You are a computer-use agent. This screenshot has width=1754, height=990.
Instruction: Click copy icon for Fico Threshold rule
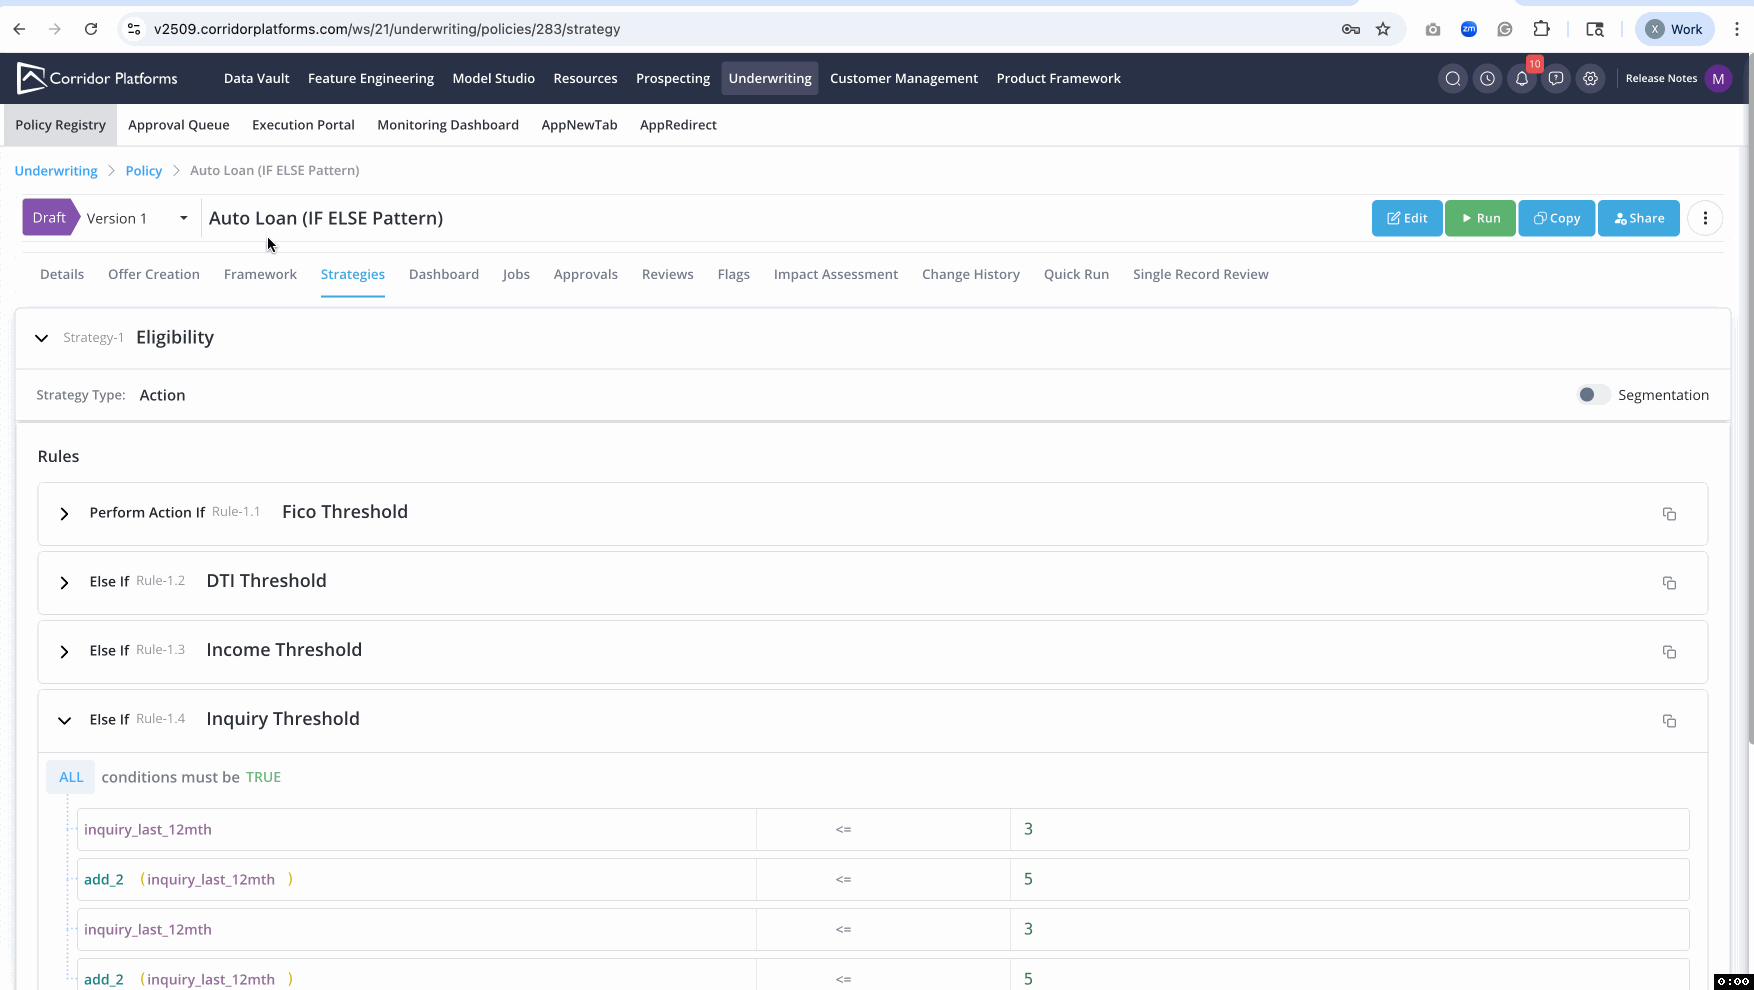[x=1669, y=514]
